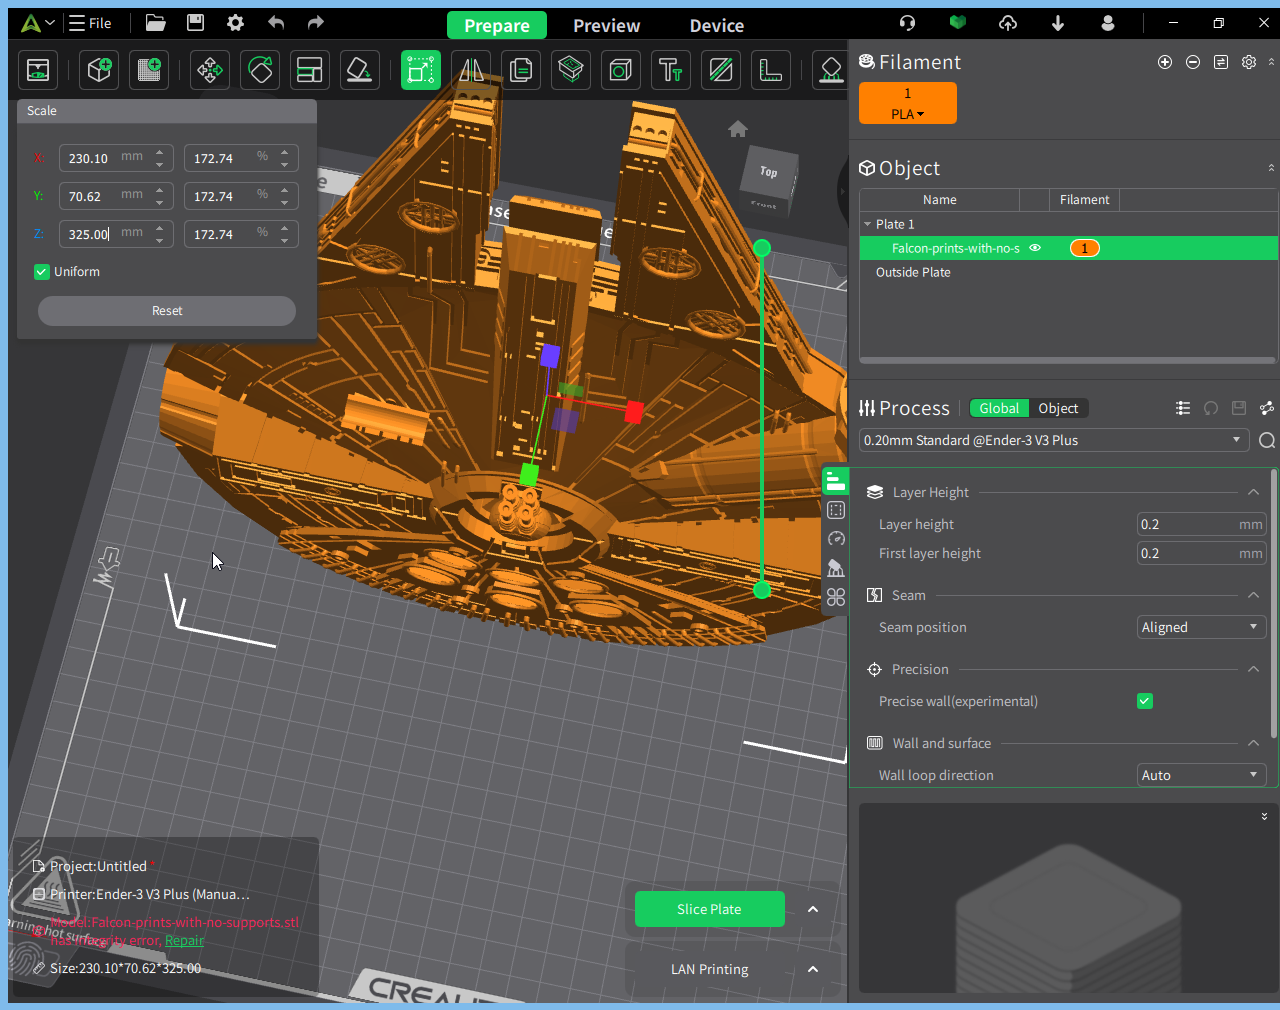Select the Scale tool in toolbar
Screen dimensions: 1280x1010
(421, 70)
